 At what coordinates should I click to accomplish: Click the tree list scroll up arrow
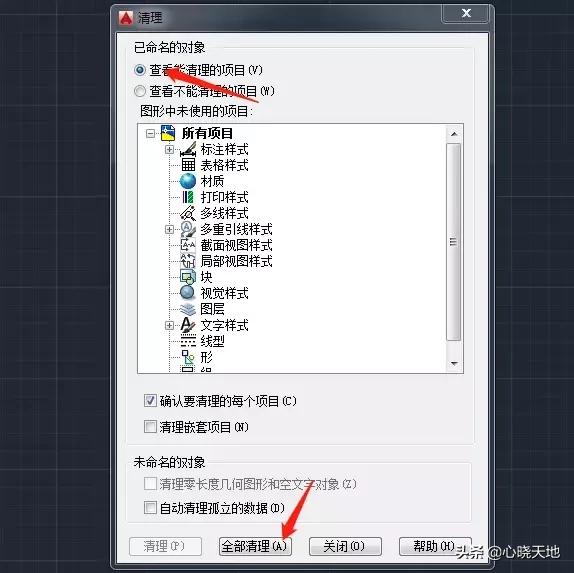click(x=454, y=134)
